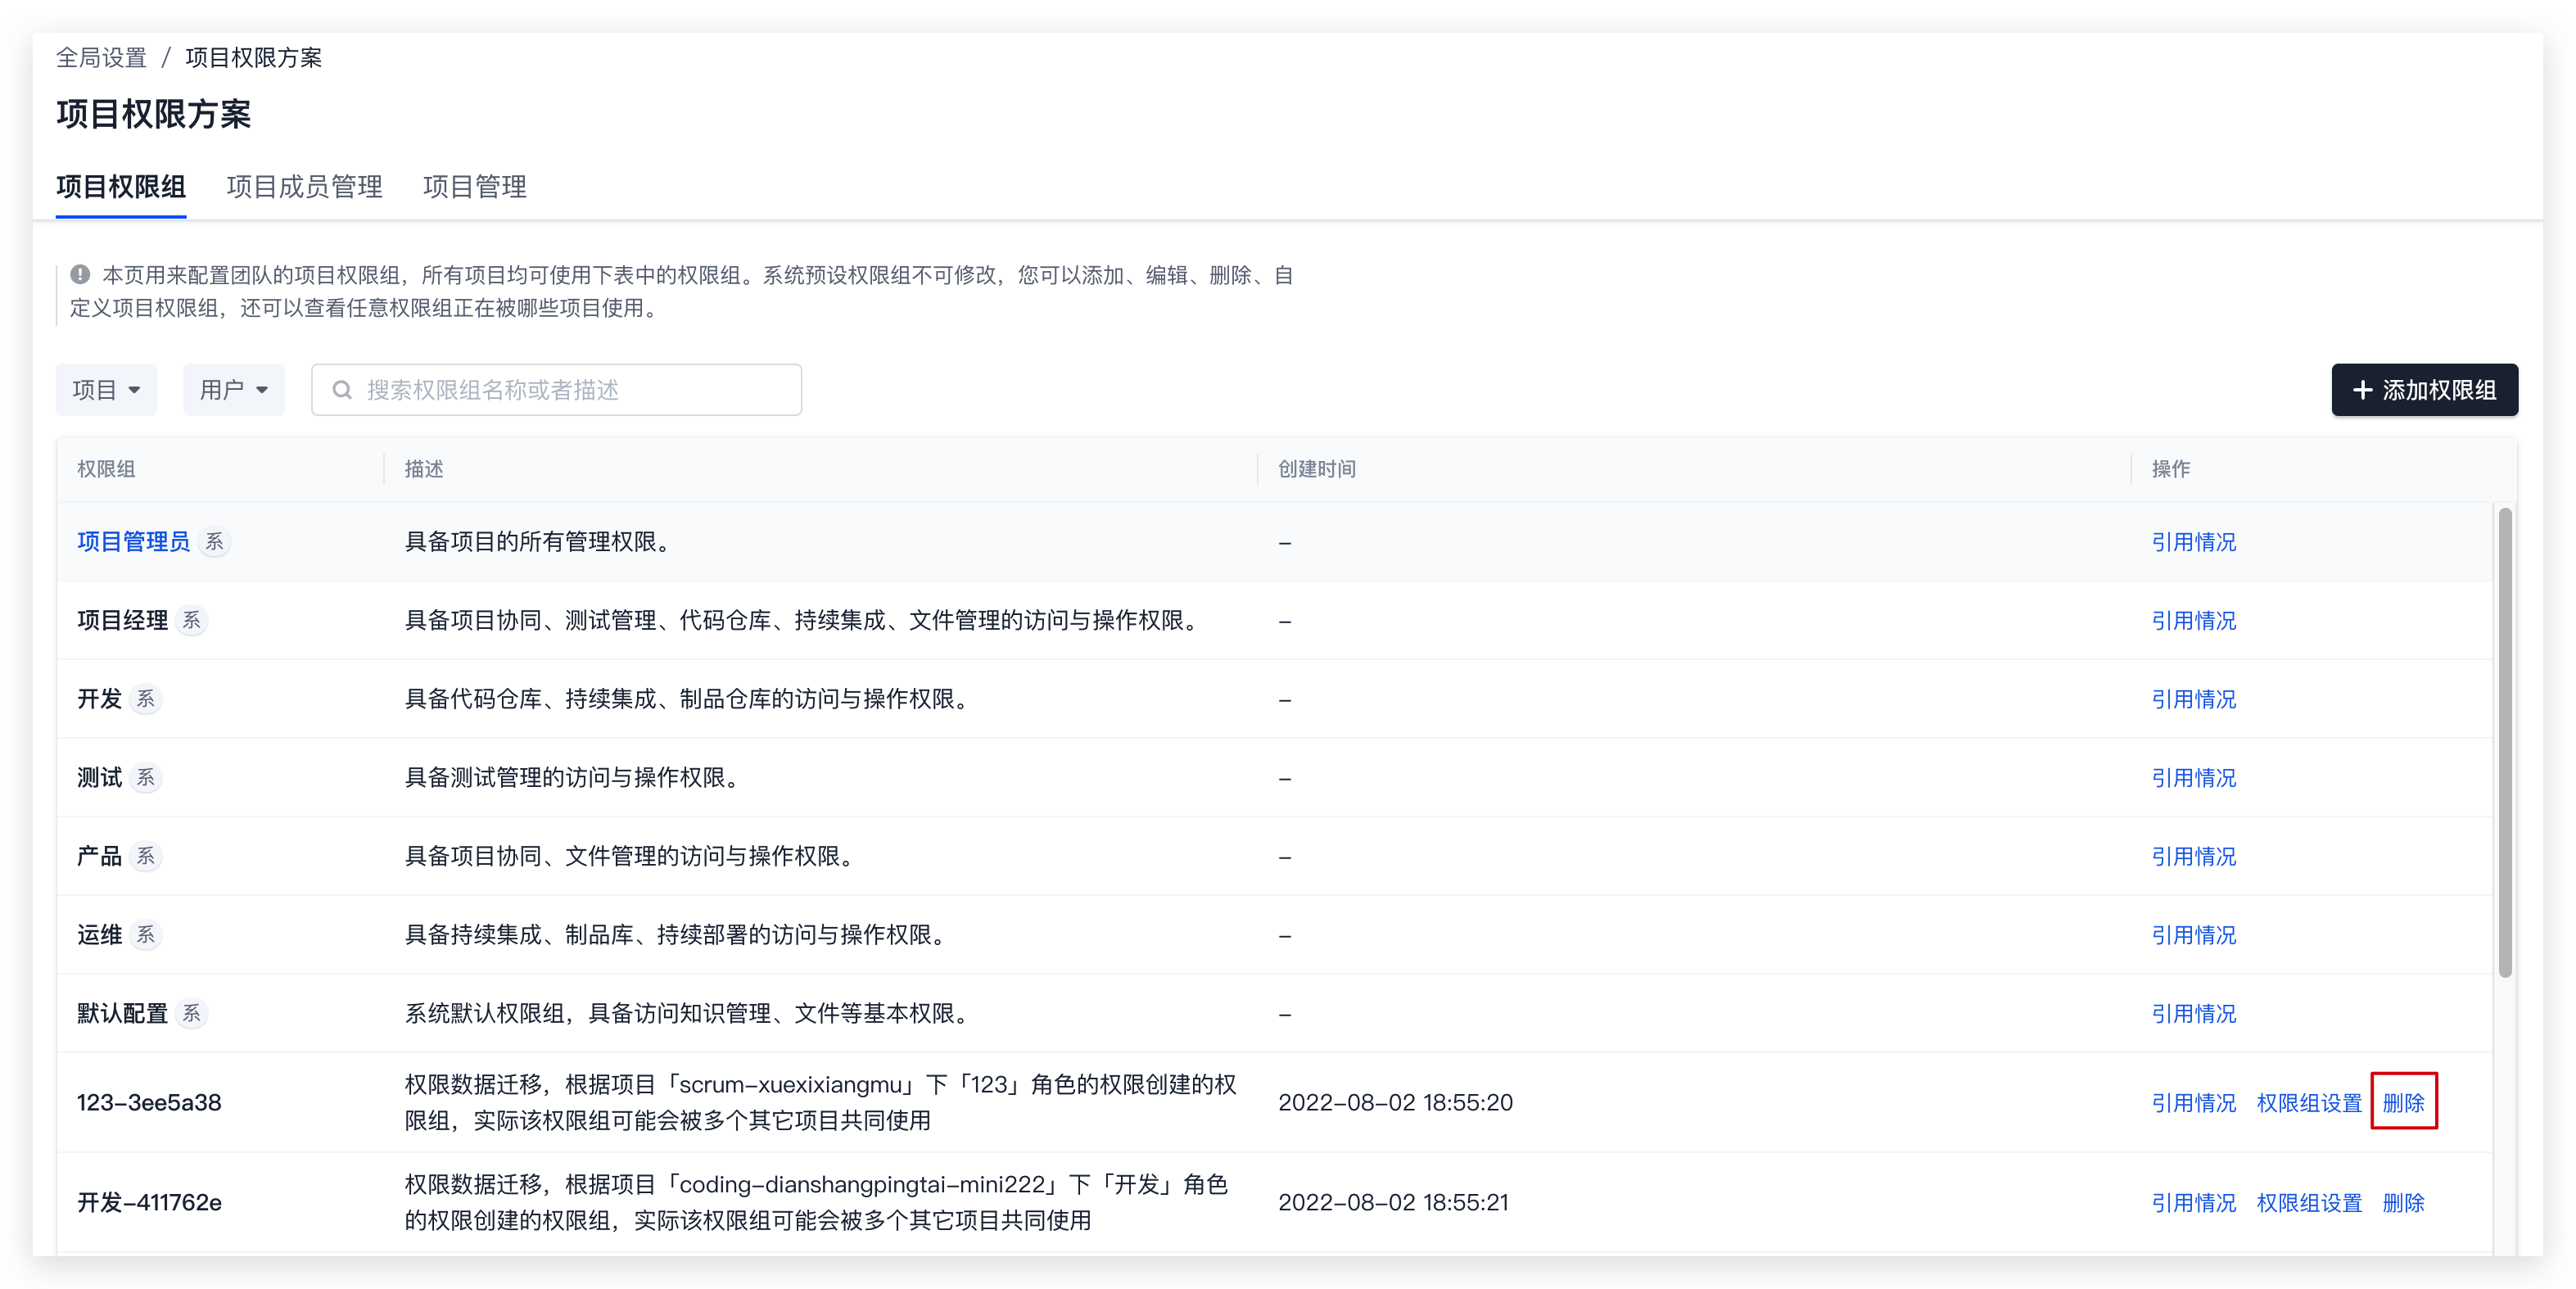View 引用情况 for 产品
This screenshot has height=1289, width=2576.
[2193, 857]
